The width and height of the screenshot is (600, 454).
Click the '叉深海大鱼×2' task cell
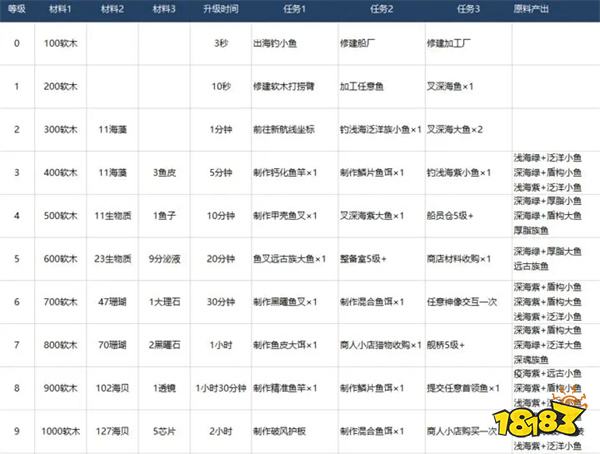tap(455, 129)
